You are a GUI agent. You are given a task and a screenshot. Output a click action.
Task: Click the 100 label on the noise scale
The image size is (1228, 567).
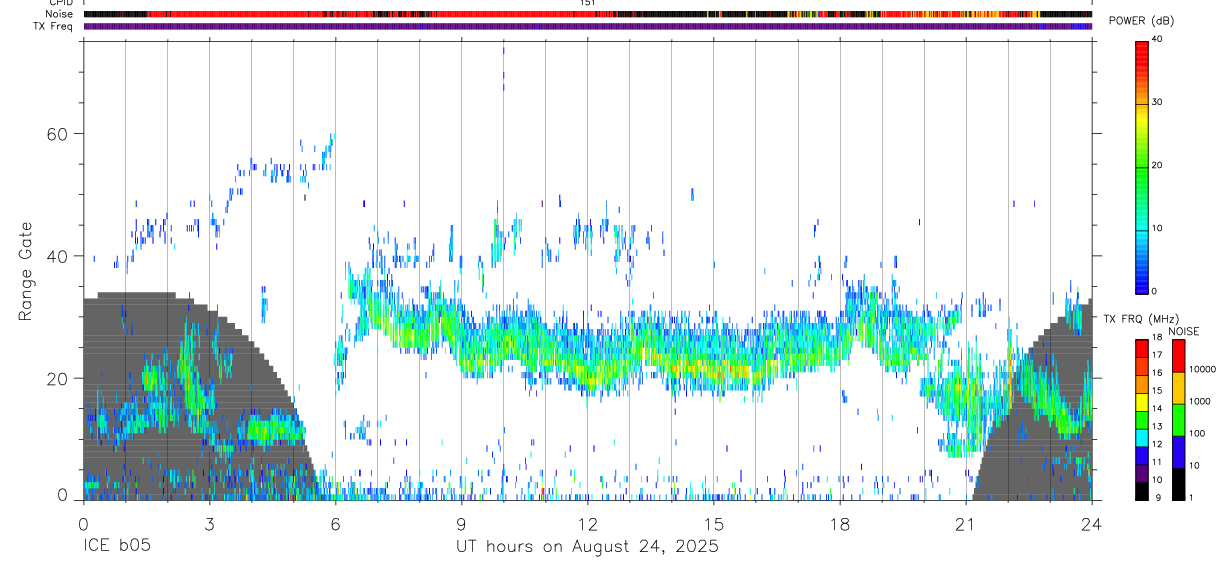click(1198, 433)
